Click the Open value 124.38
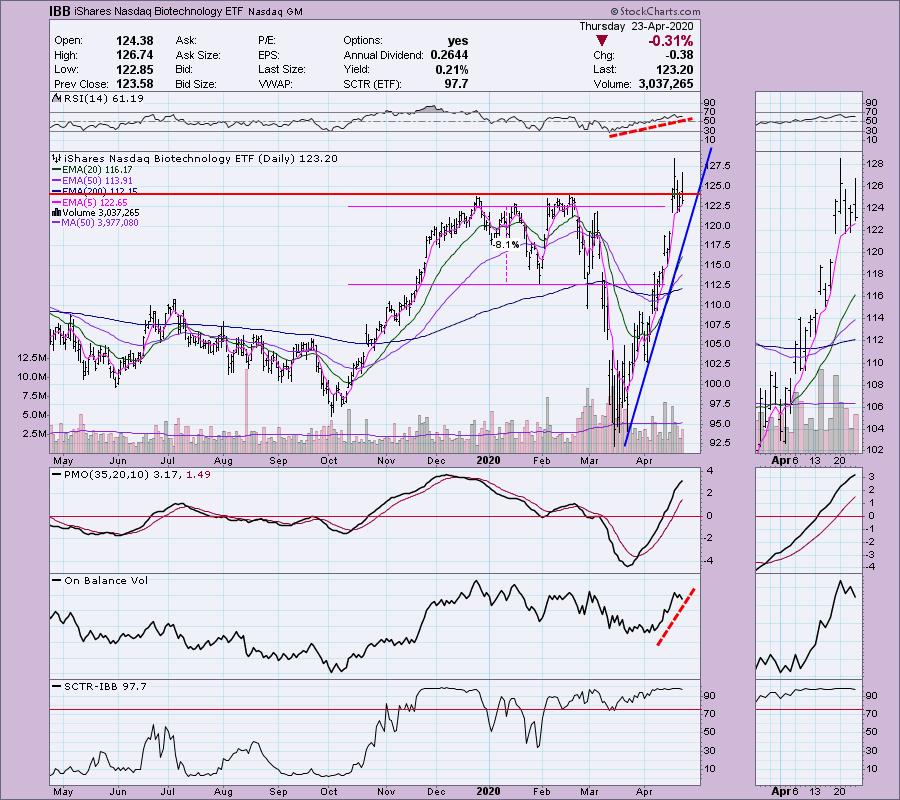 pyautogui.click(x=134, y=41)
